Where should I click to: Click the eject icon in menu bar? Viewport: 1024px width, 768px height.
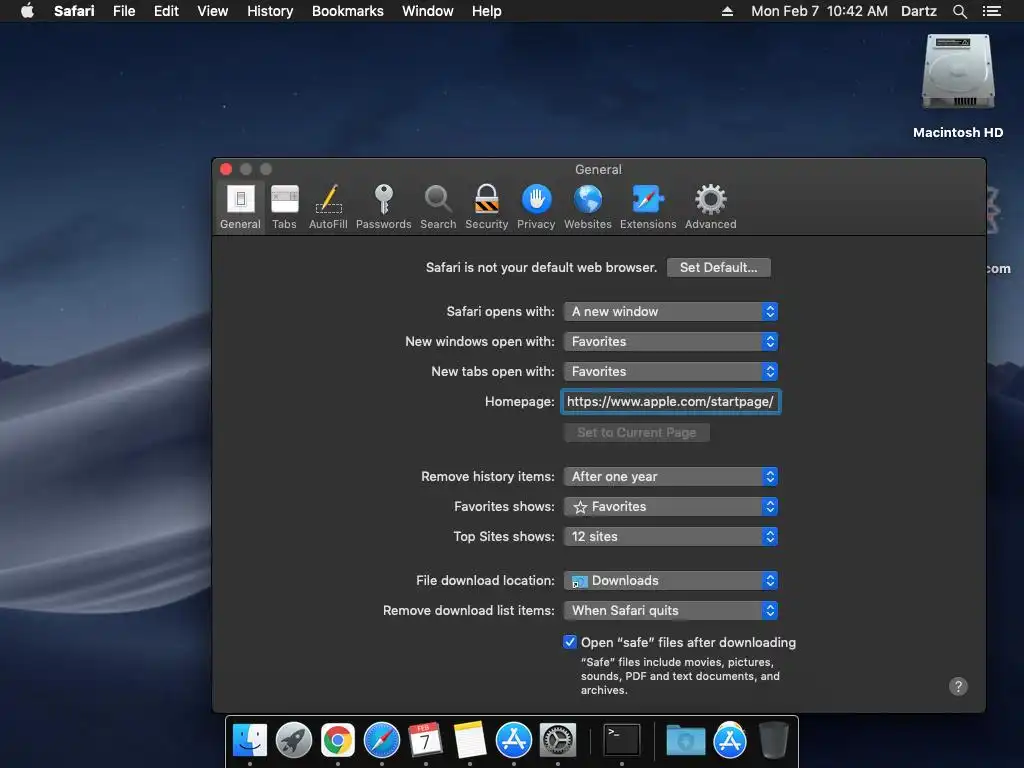pyautogui.click(x=727, y=11)
